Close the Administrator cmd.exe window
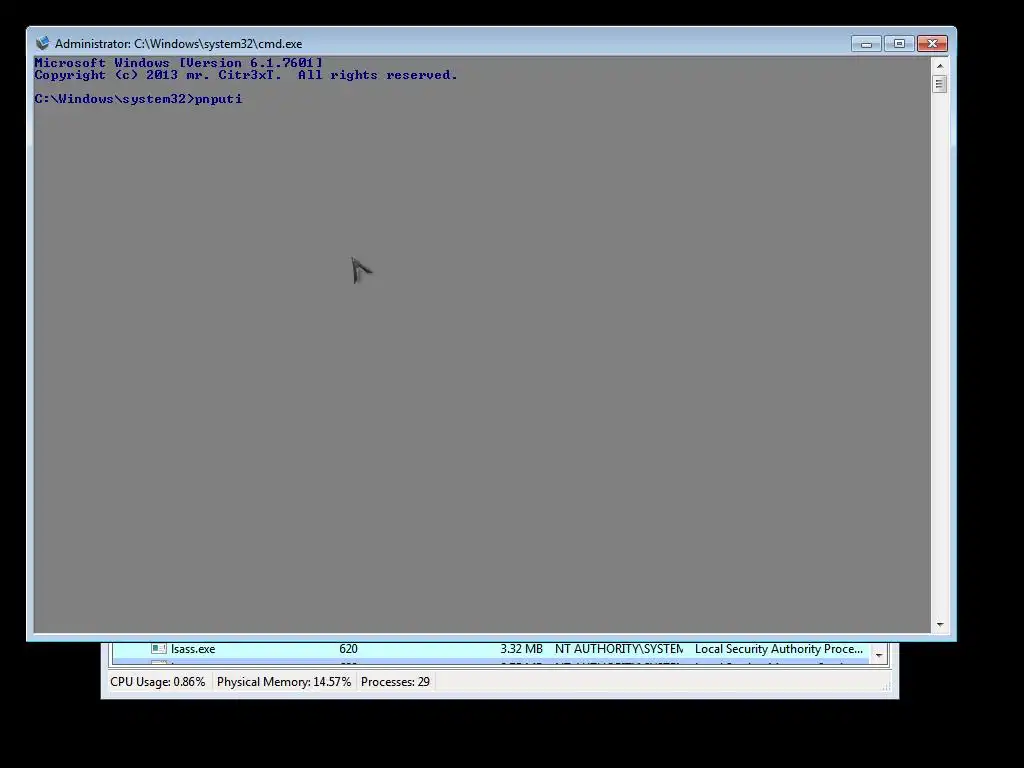1024x768 pixels. [932, 44]
